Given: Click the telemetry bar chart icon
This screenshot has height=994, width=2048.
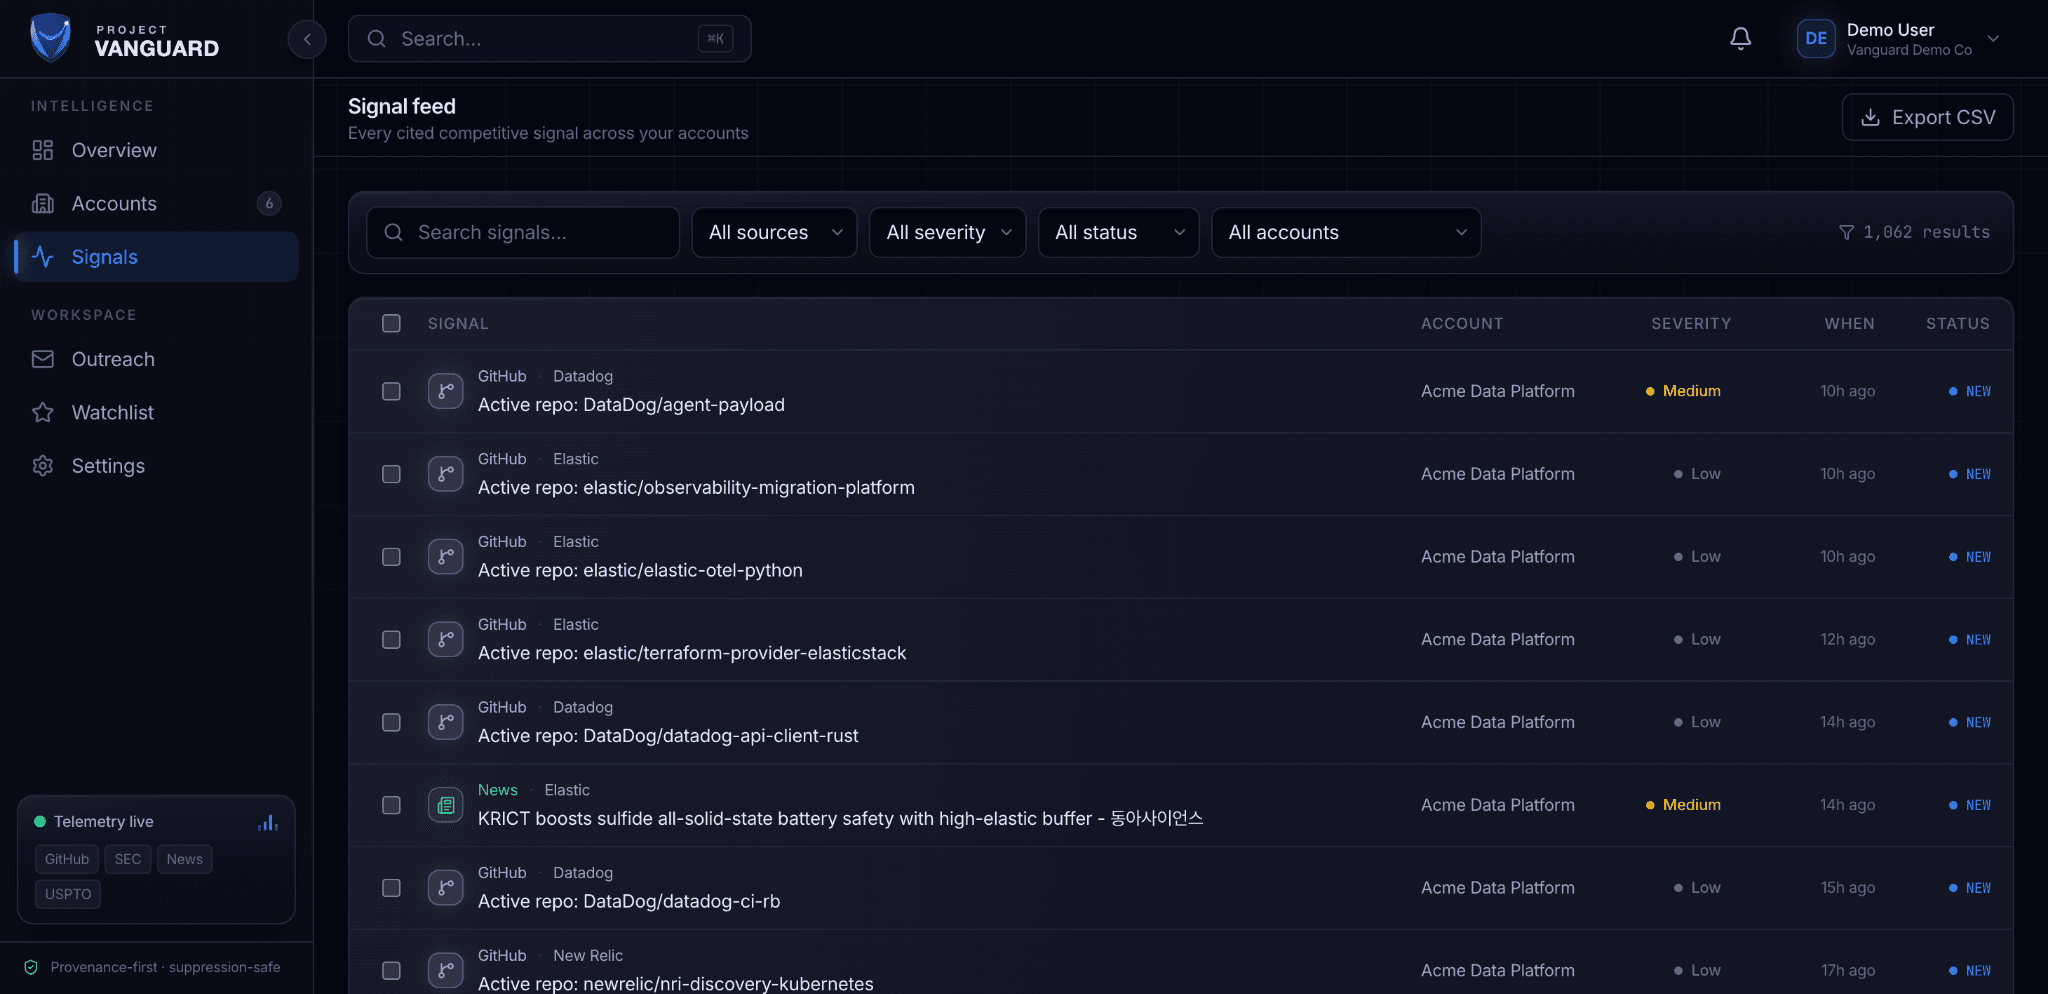Looking at the screenshot, I should tap(267, 822).
